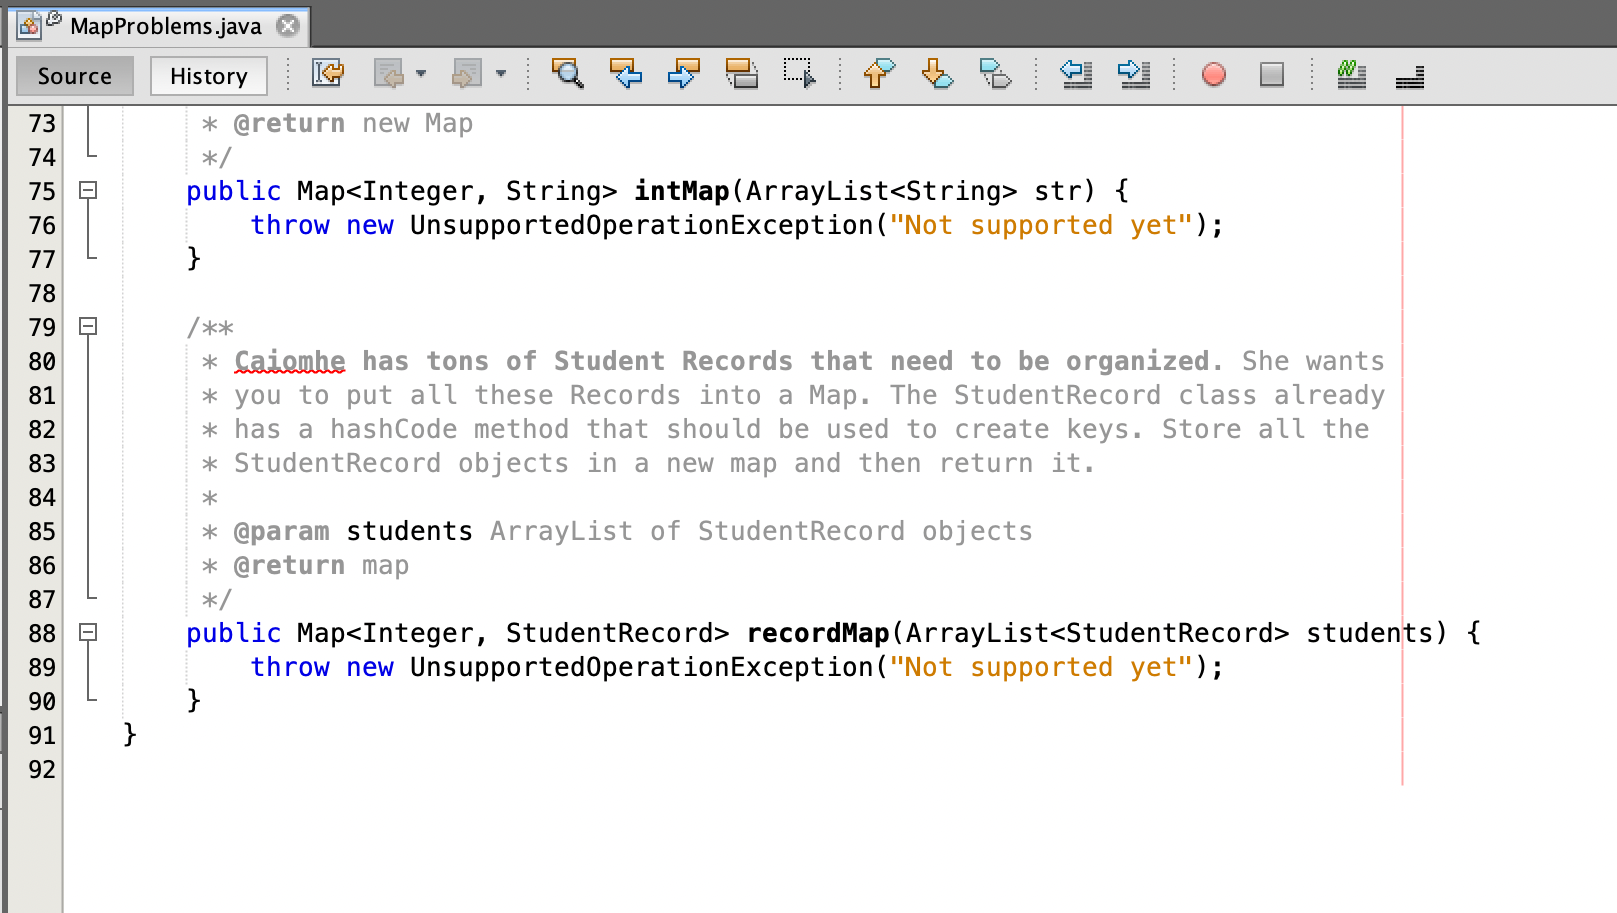Click line number 76 in the gutter
Viewport: 1617px width, 913px height.
tap(42, 226)
